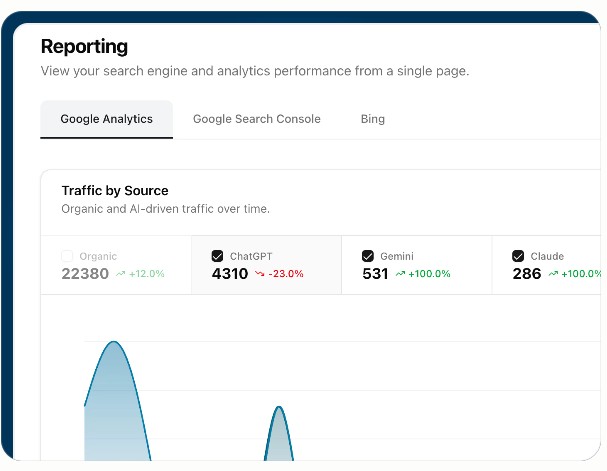Click the -23.0% change for ChatGPT
Image resolution: width=607 pixels, height=471 pixels.
(286, 274)
